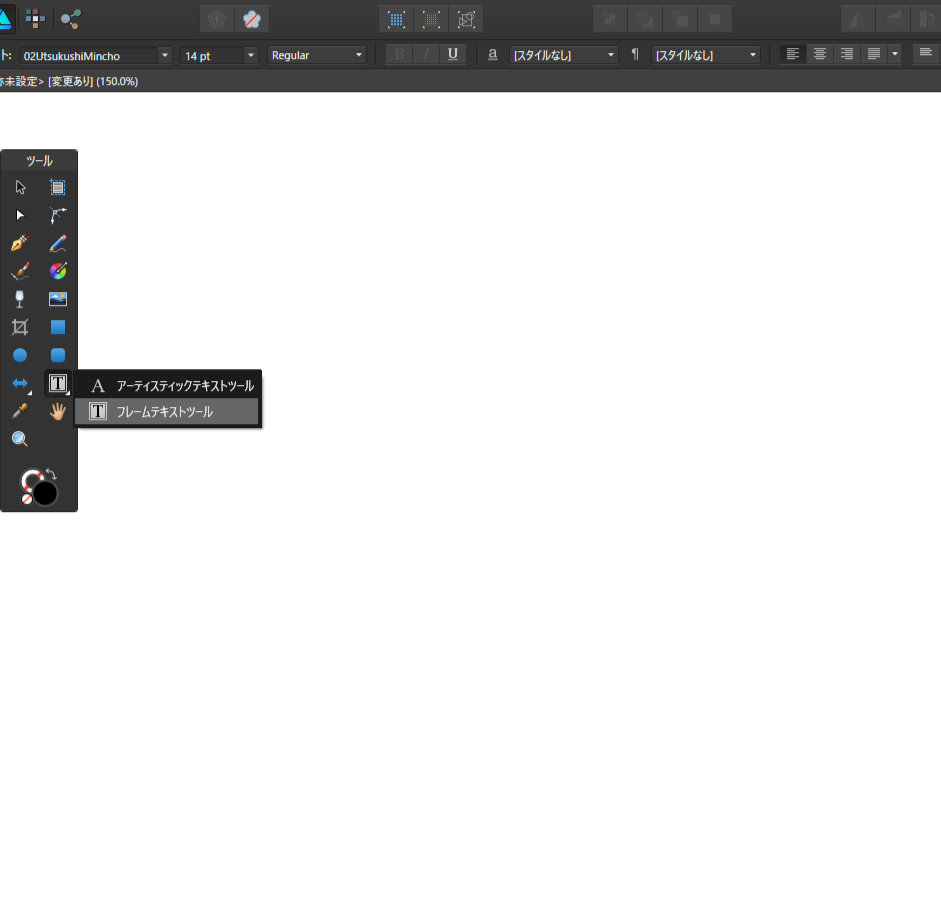Click the Frame Text tool button in Tools panel
Screen dimensions: 941x905
(58, 383)
